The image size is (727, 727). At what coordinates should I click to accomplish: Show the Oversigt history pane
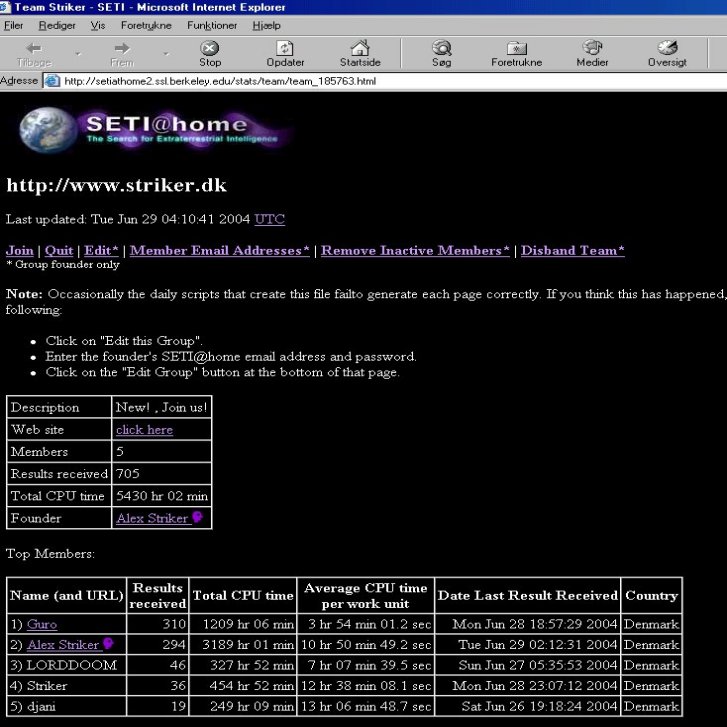(x=667, y=53)
